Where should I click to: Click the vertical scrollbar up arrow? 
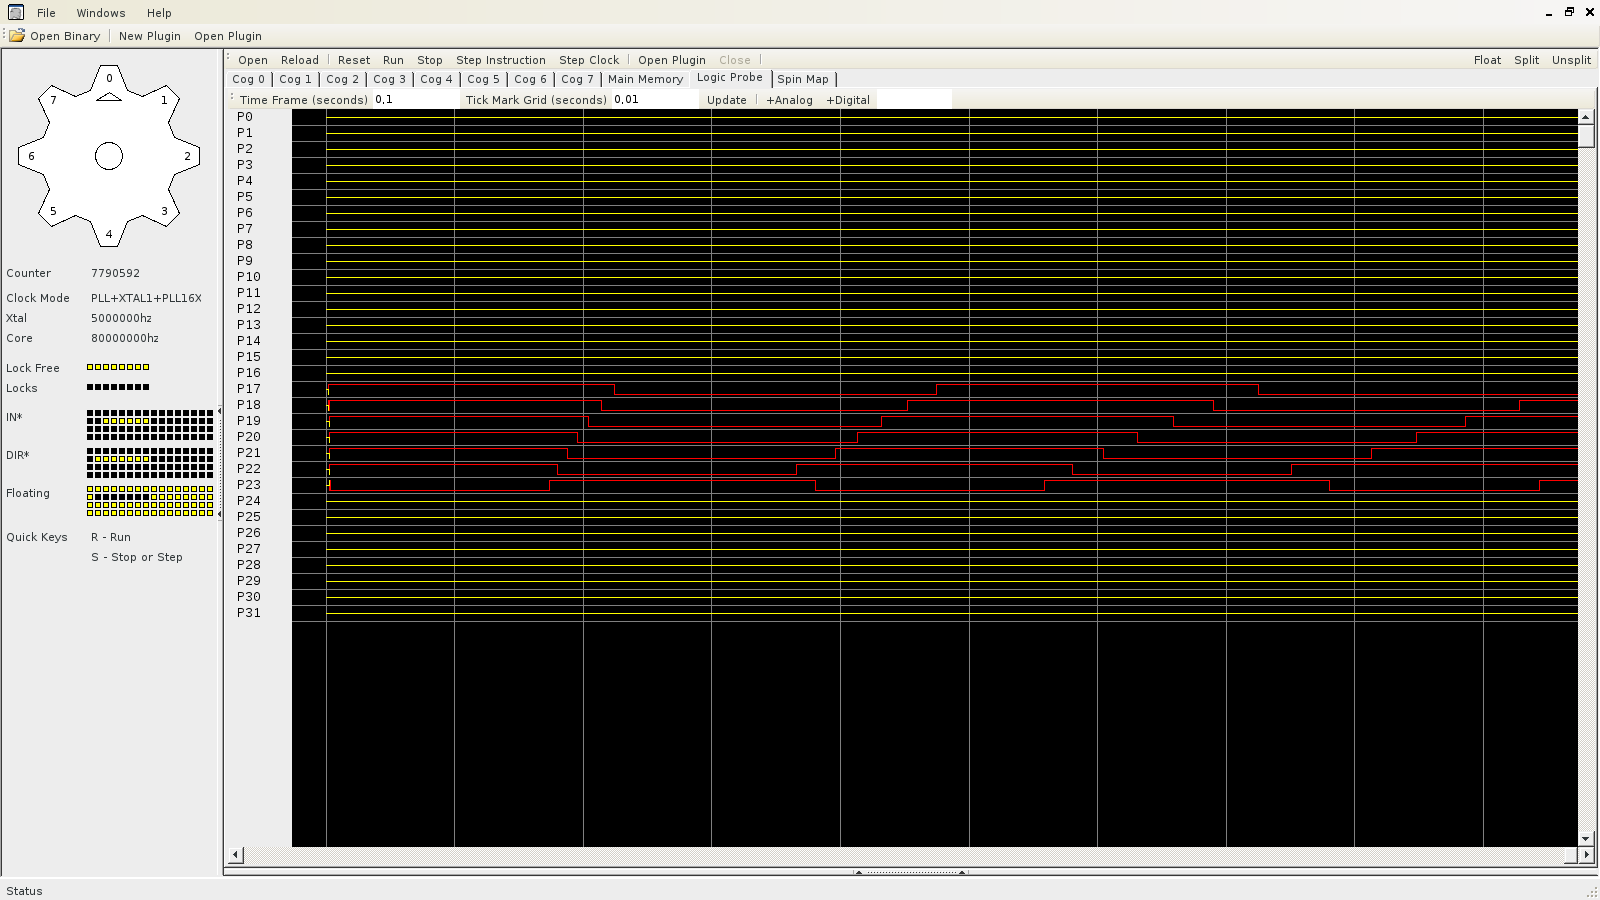point(1585,117)
